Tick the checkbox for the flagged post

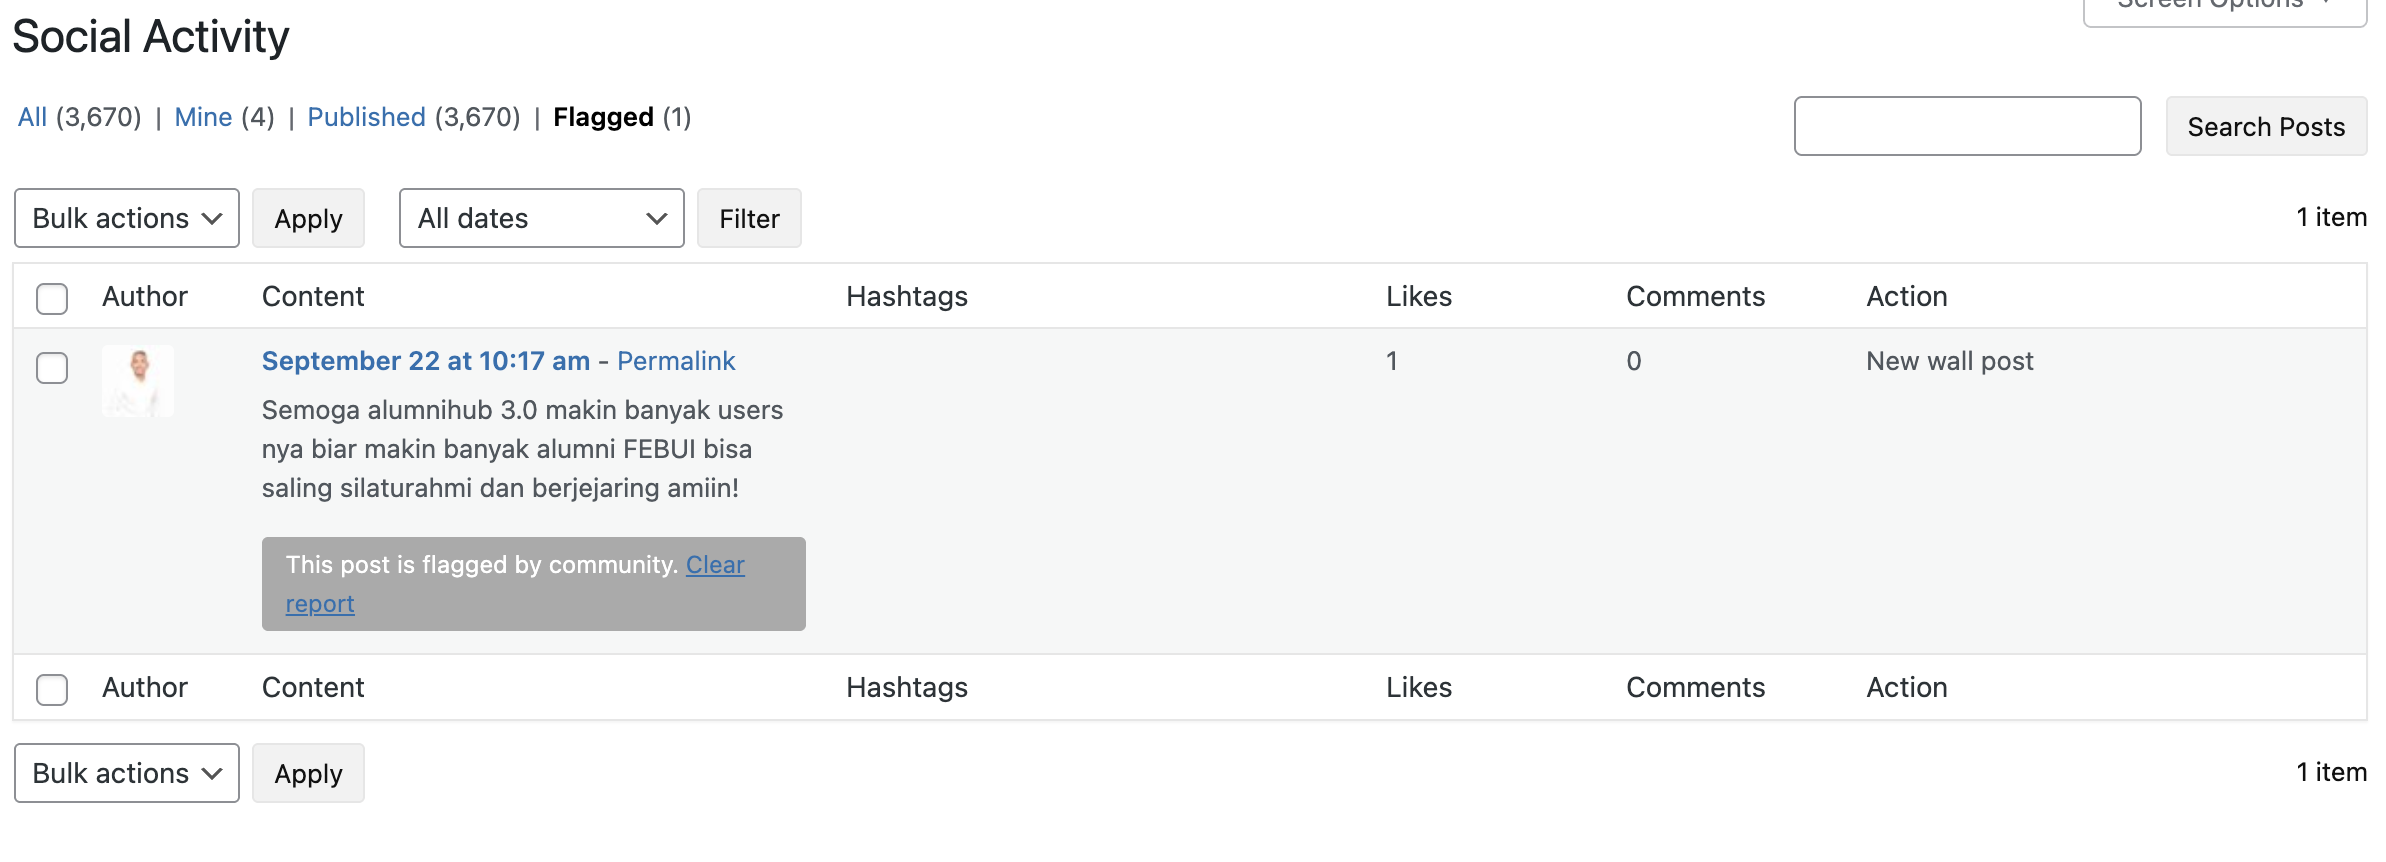pyautogui.click(x=52, y=368)
